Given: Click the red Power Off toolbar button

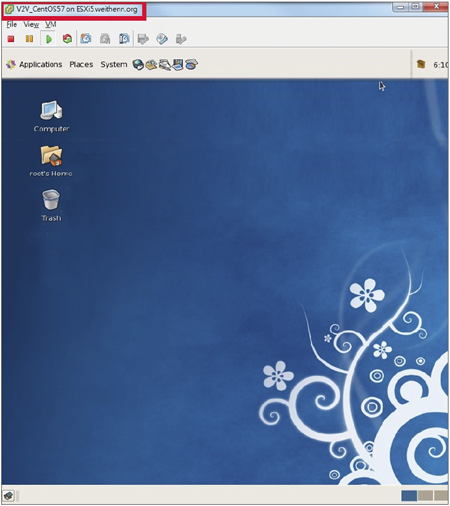Looking at the screenshot, I should coord(11,39).
